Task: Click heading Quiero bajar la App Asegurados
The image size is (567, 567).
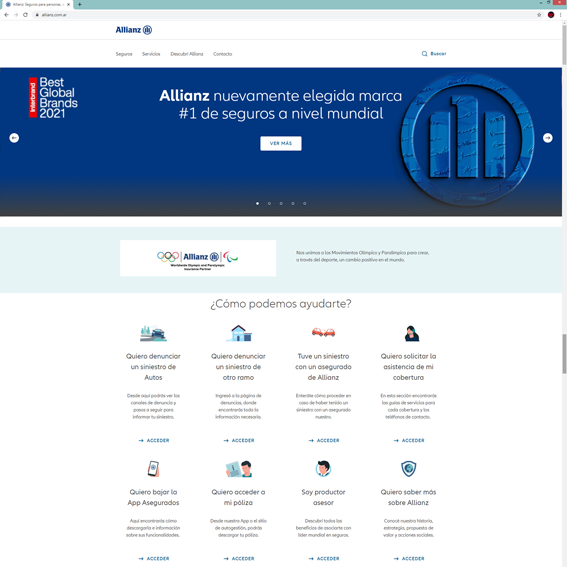Action: tap(153, 497)
